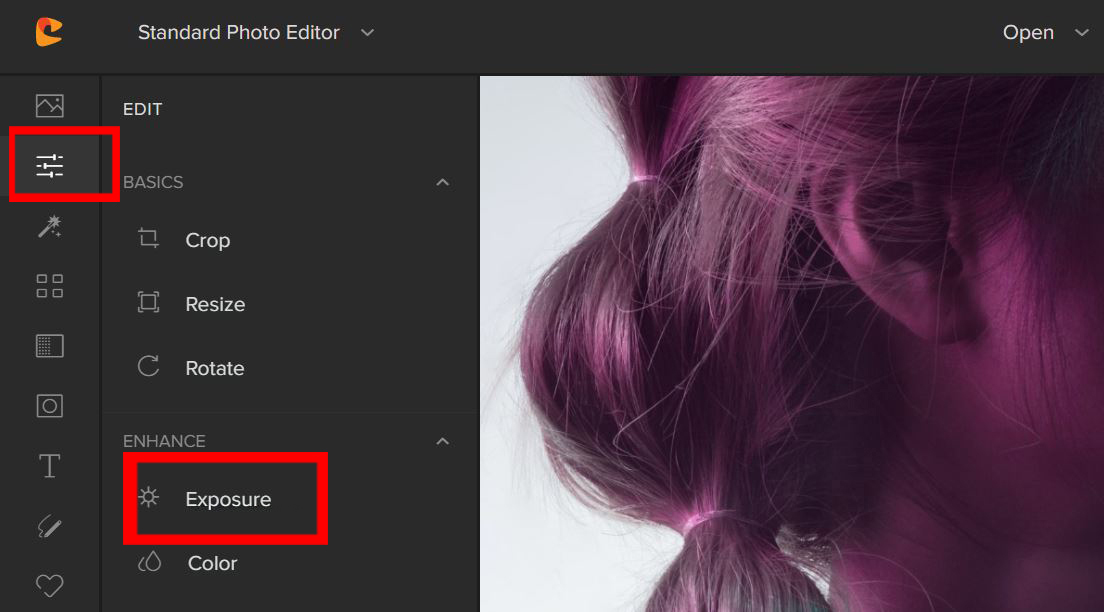Open the Image Manager sidebar icon

tap(49, 106)
